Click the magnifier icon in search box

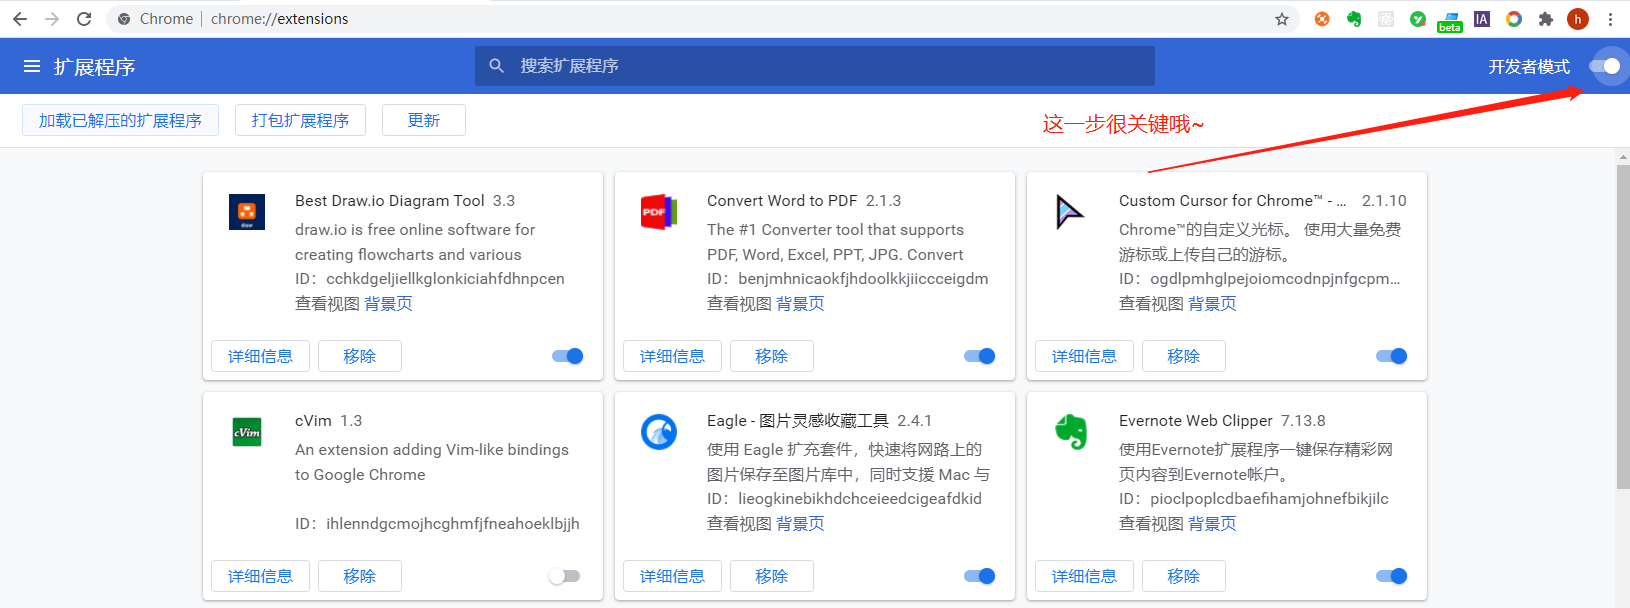(x=496, y=66)
